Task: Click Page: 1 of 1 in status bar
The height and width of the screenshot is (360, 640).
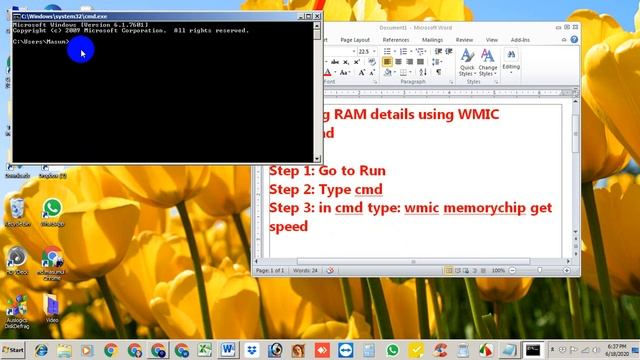Action: tap(270, 271)
